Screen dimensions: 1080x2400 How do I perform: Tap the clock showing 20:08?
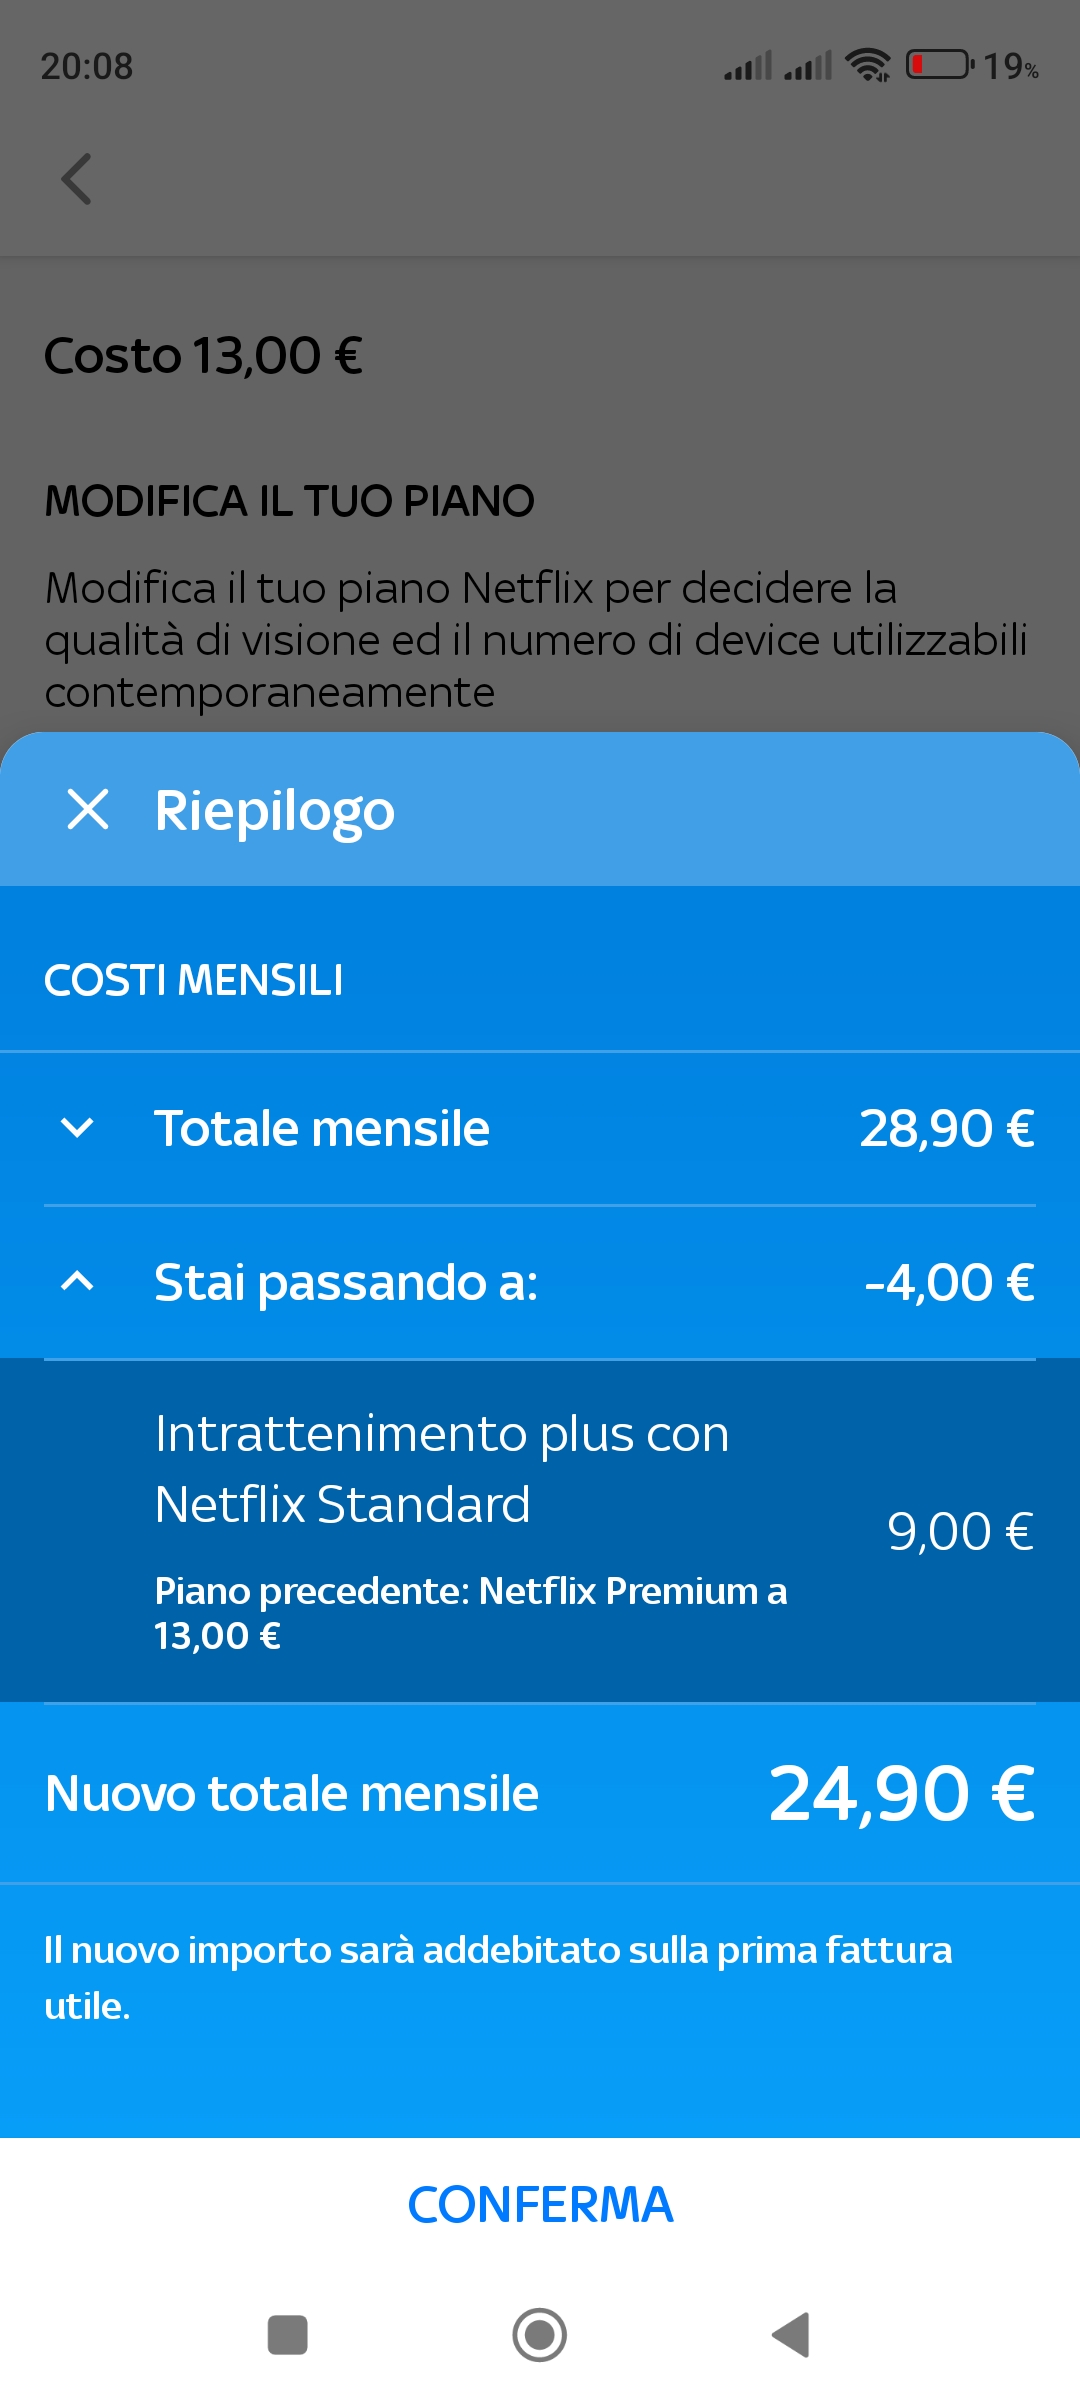pyautogui.click(x=87, y=66)
